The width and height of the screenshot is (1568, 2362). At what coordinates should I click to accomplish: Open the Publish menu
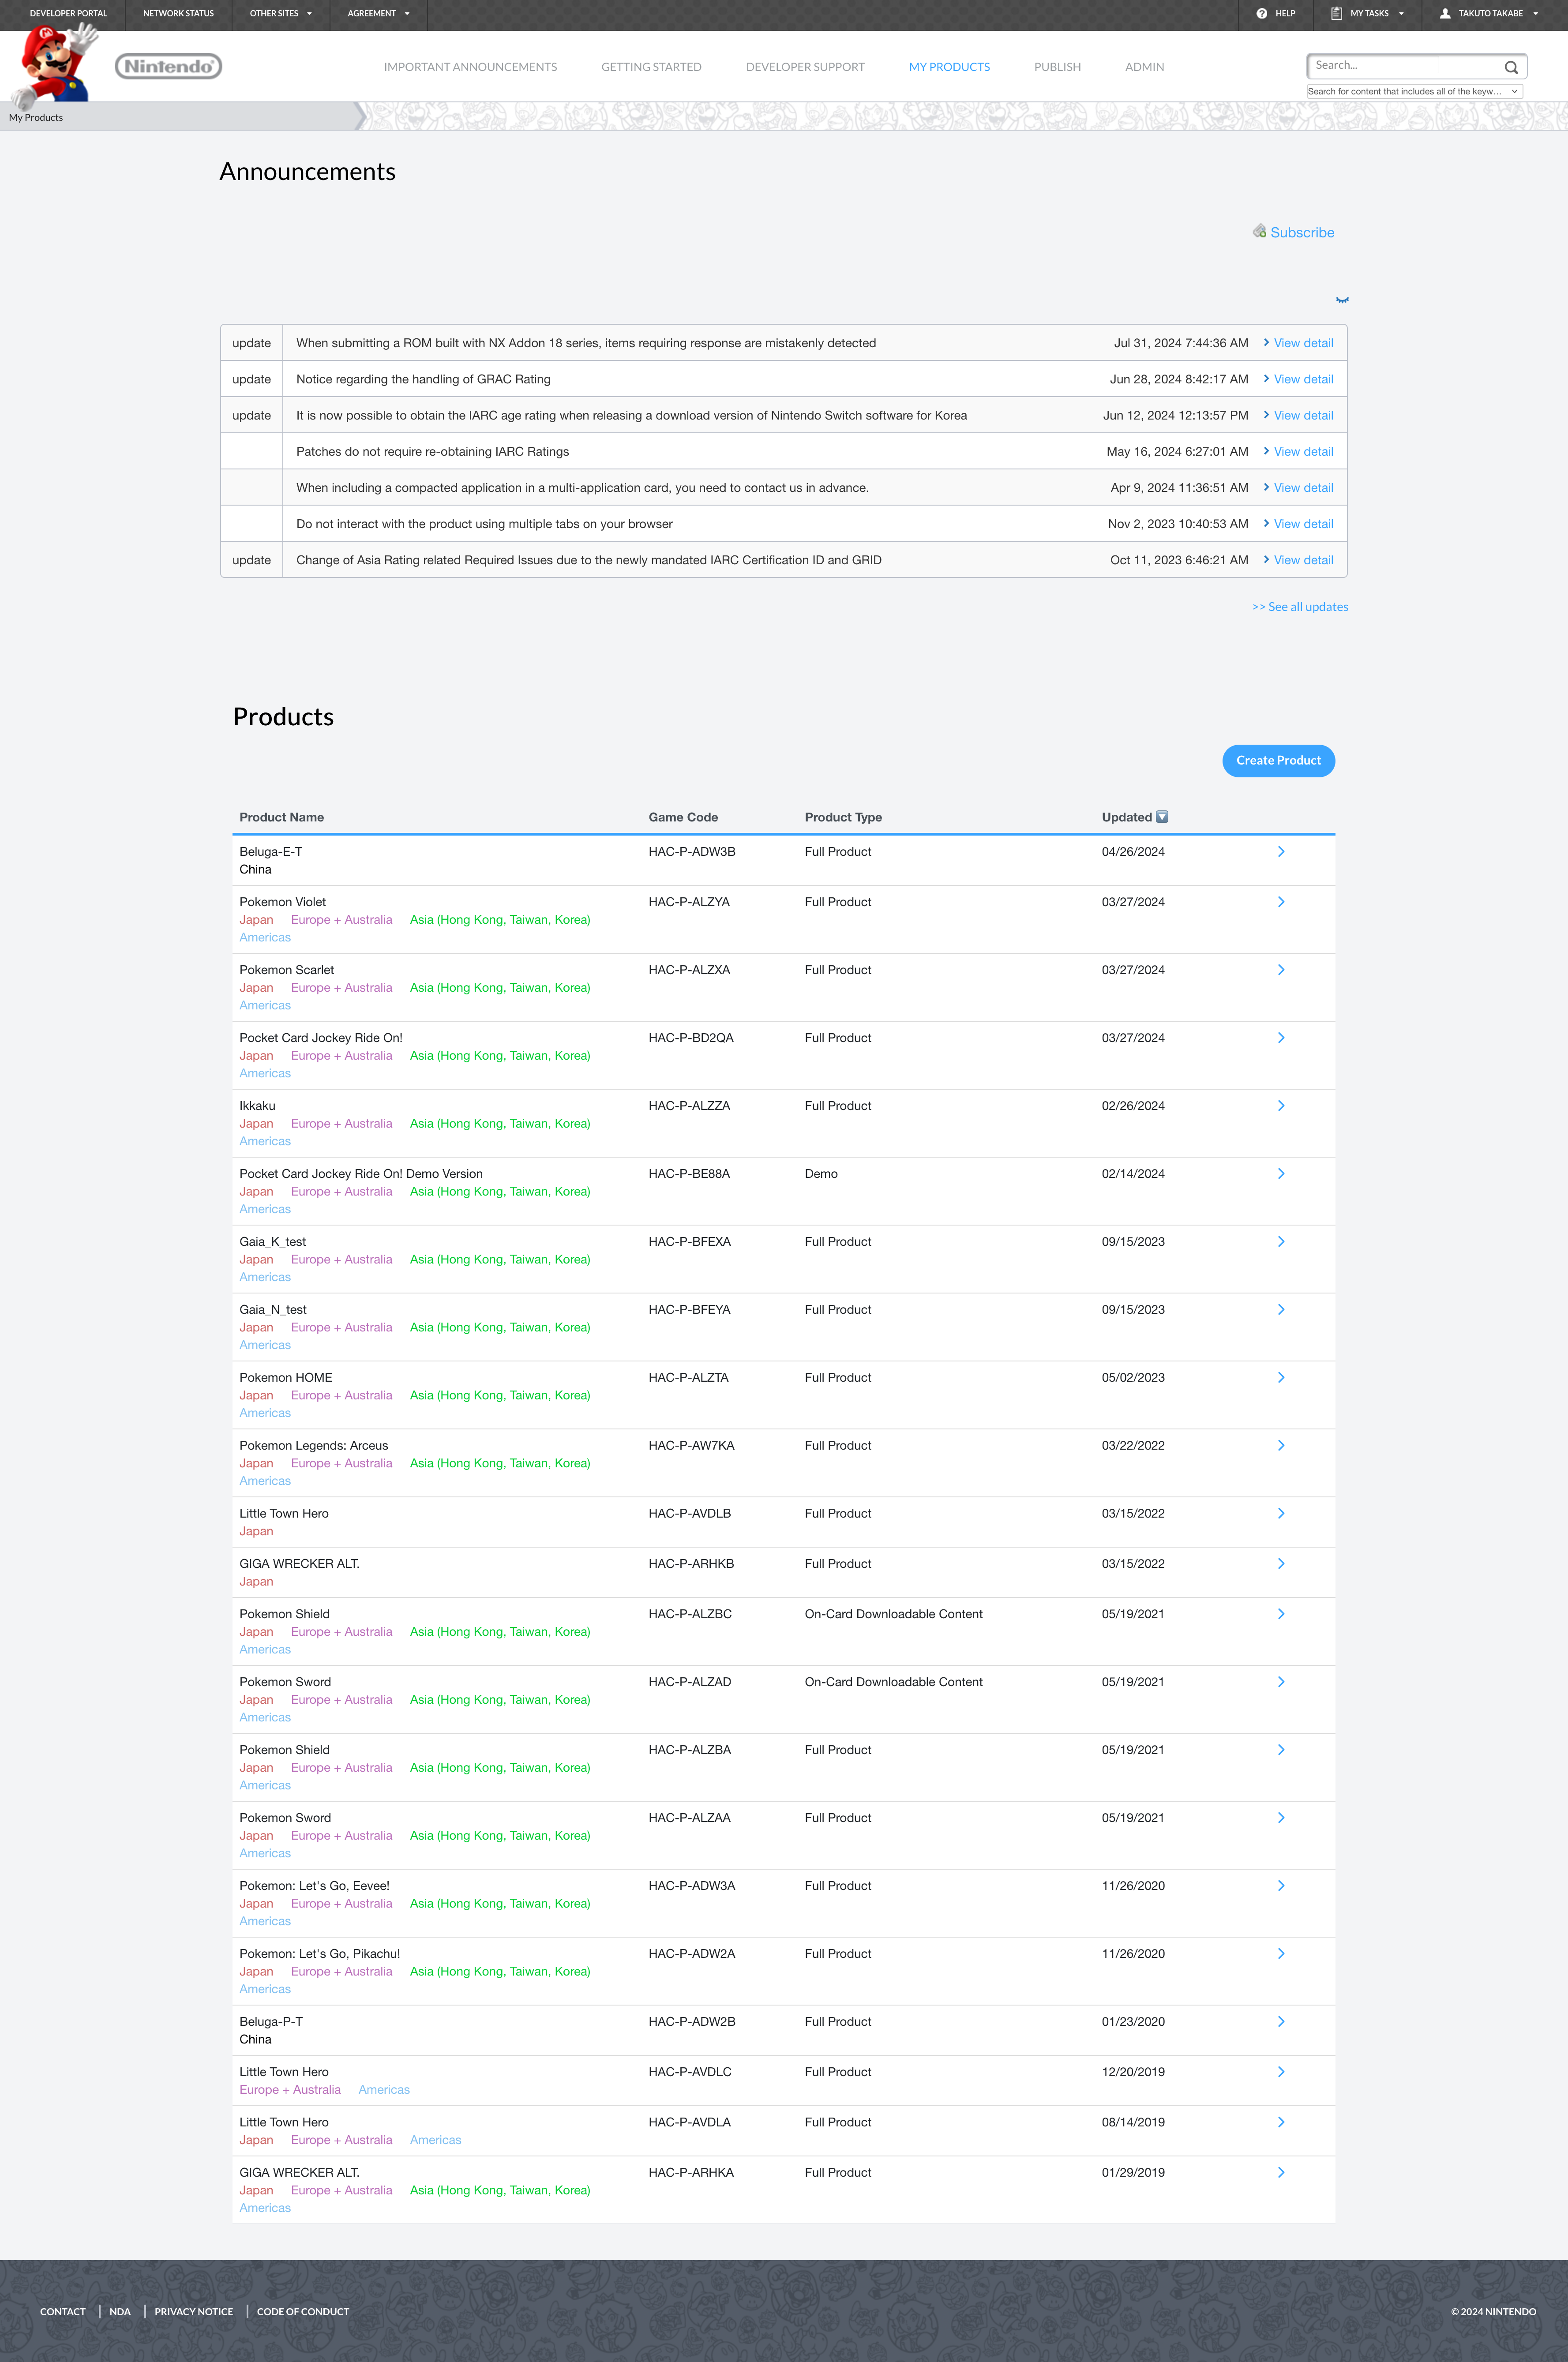(x=1057, y=67)
